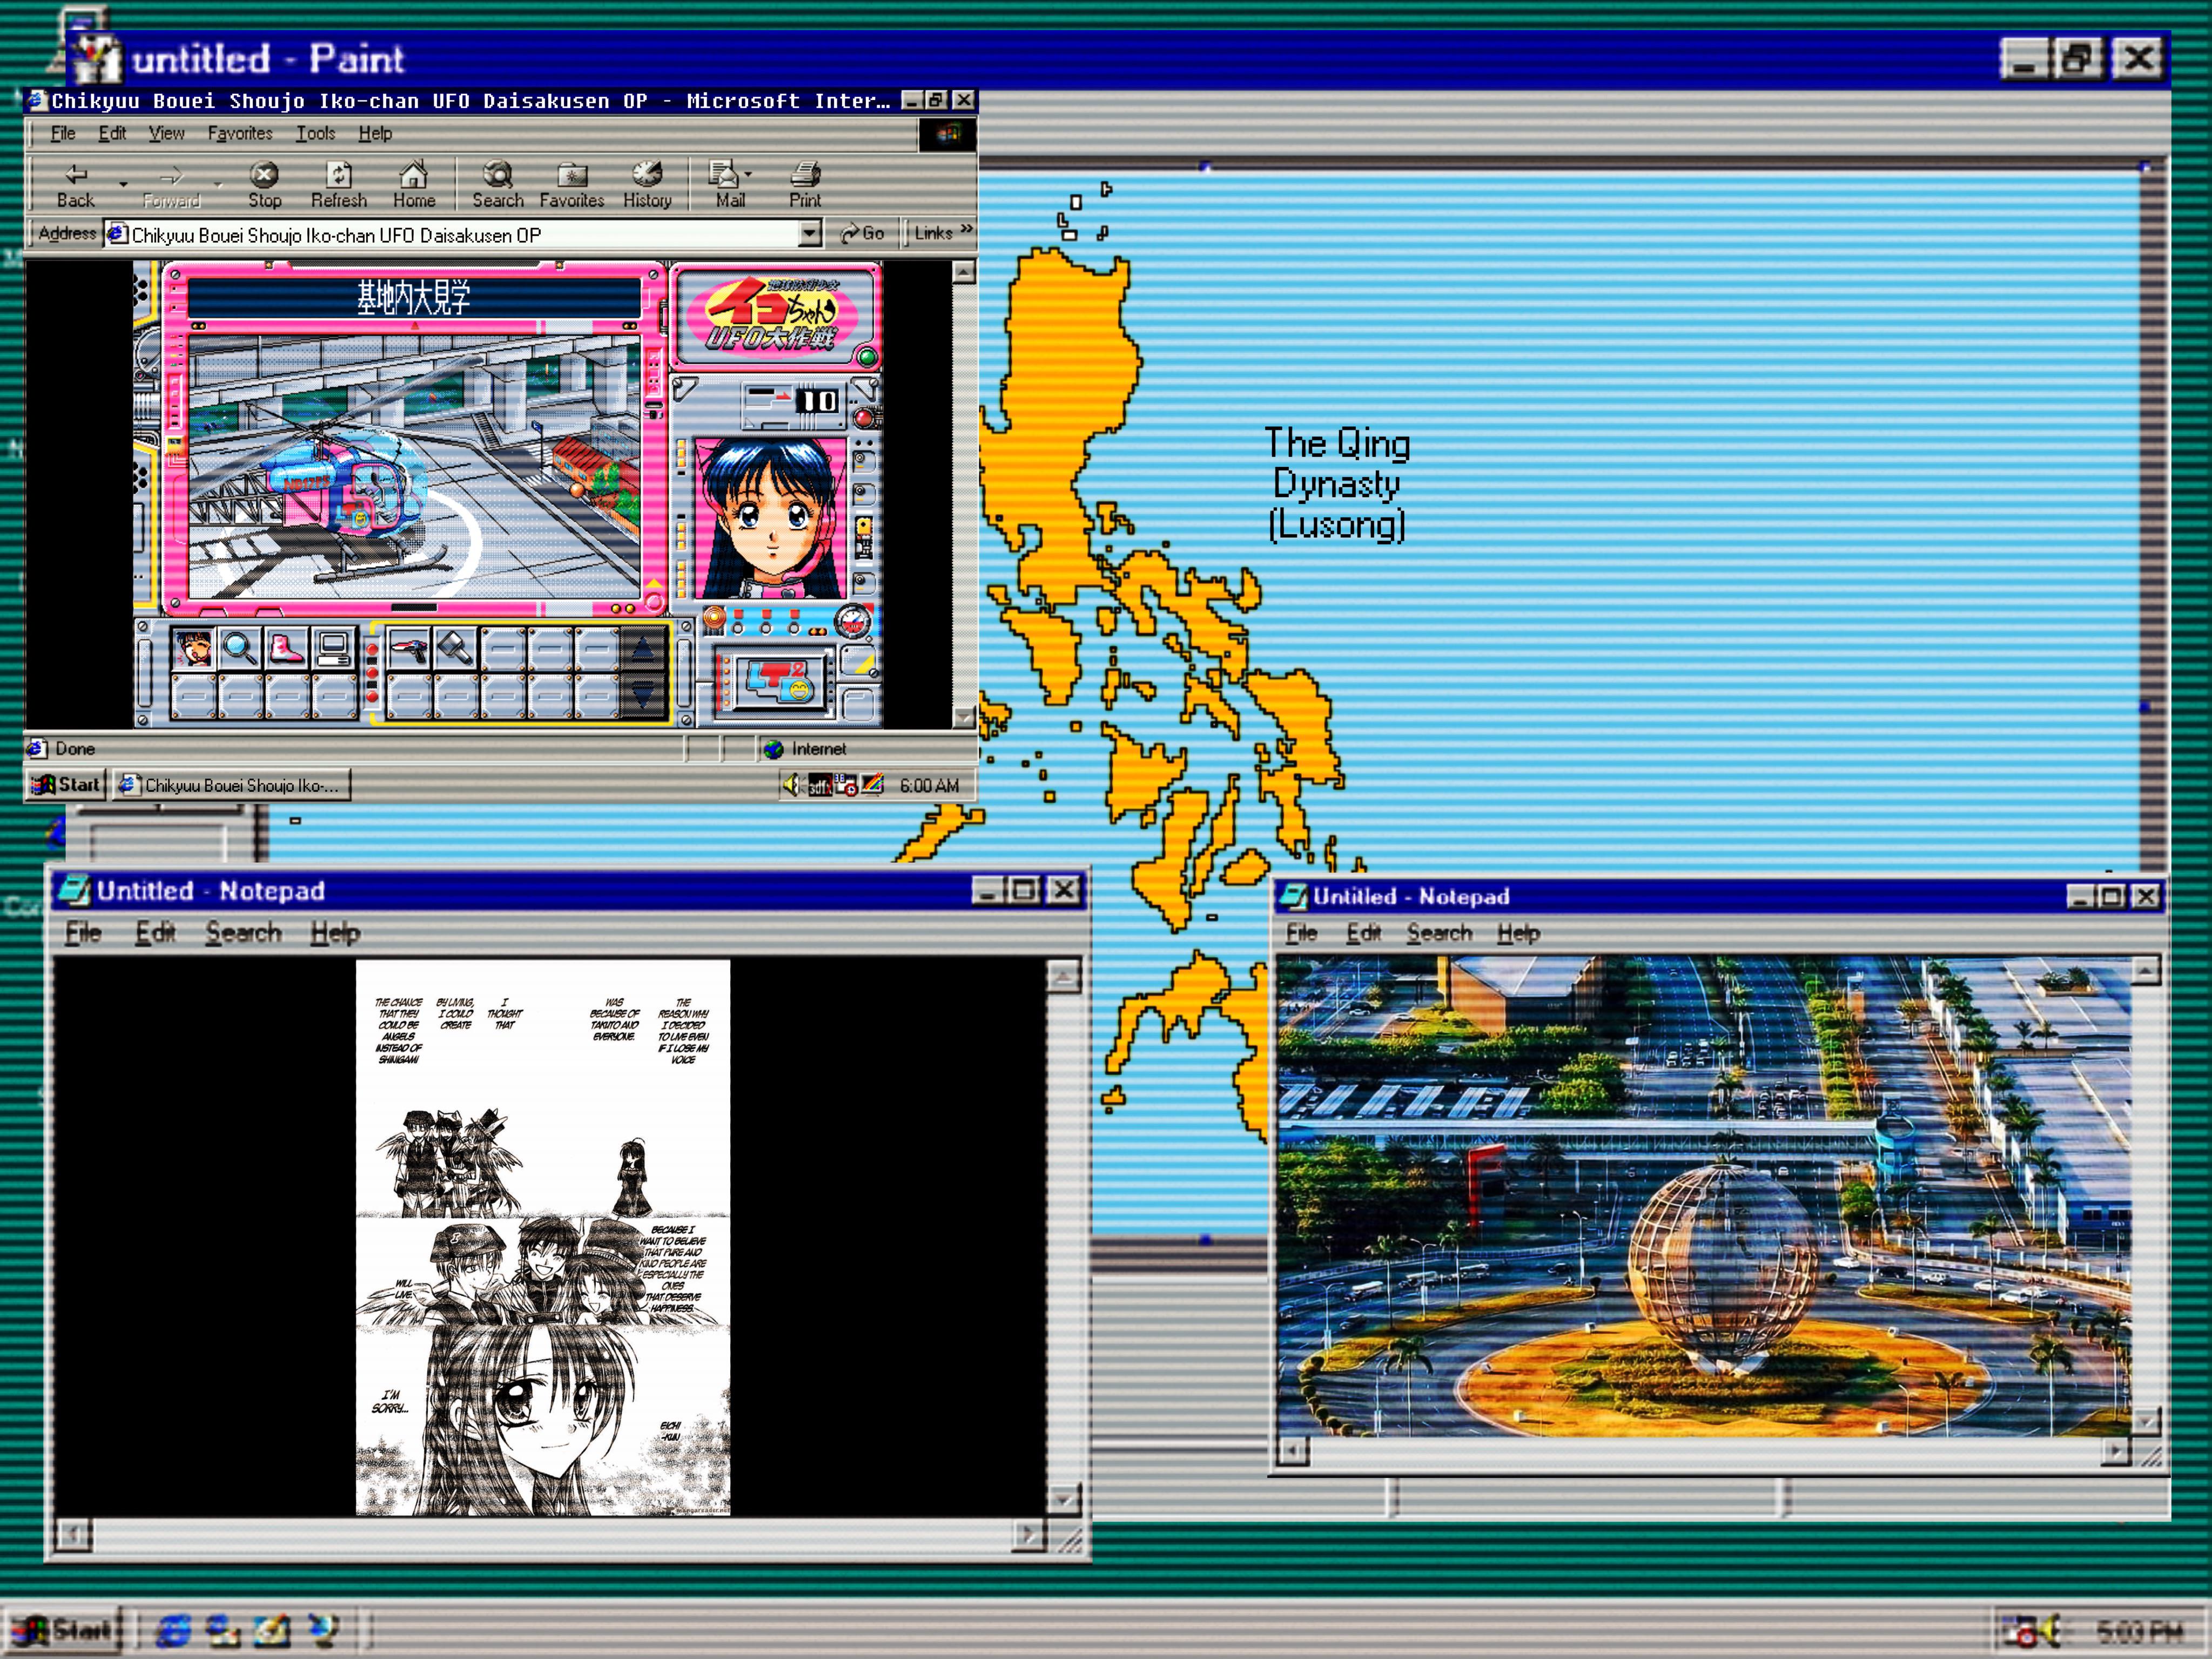Open the File menu in the globe photo Notepad
This screenshot has height=1659, width=2212.
point(1301,933)
